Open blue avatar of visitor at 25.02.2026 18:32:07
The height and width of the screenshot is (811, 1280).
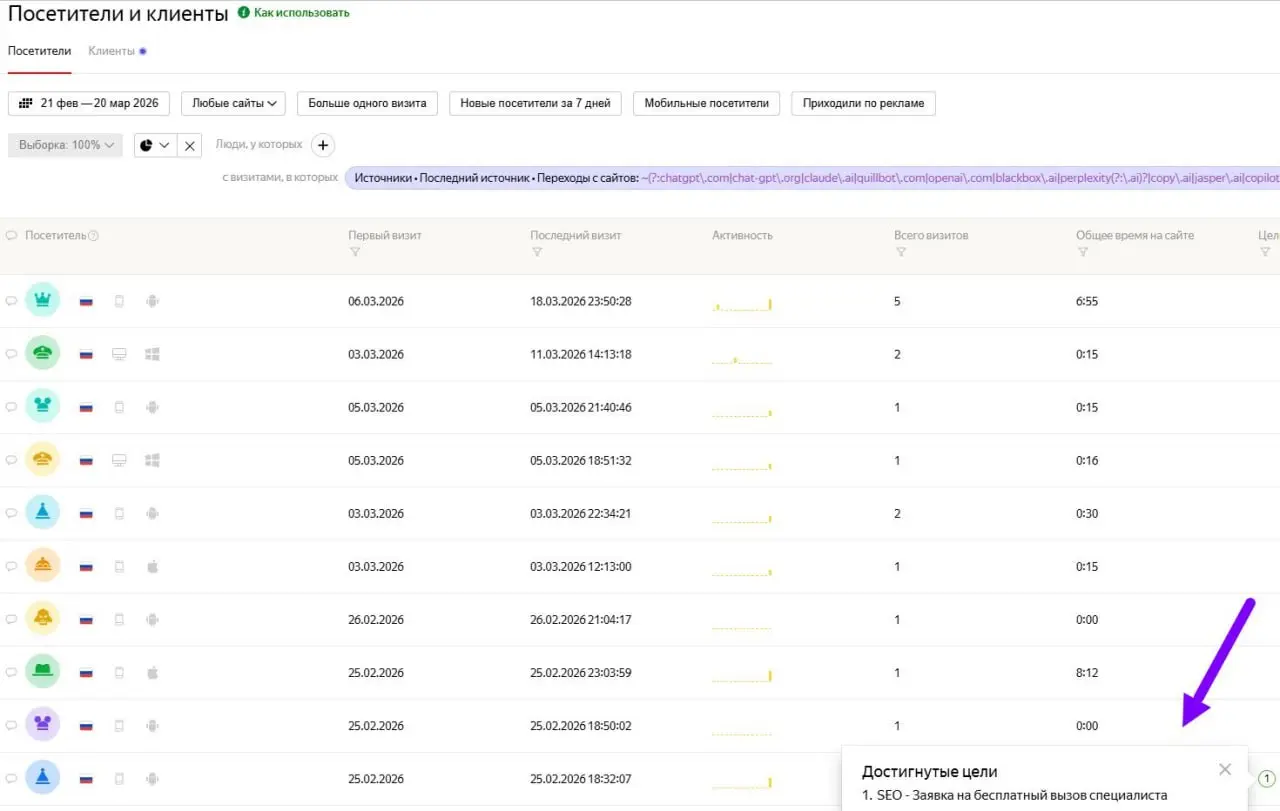tap(43, 778)
